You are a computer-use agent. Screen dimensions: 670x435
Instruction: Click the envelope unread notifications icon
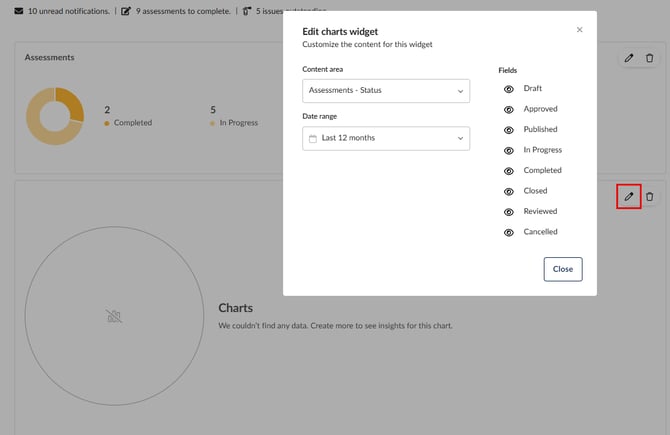tap(19, 11)
